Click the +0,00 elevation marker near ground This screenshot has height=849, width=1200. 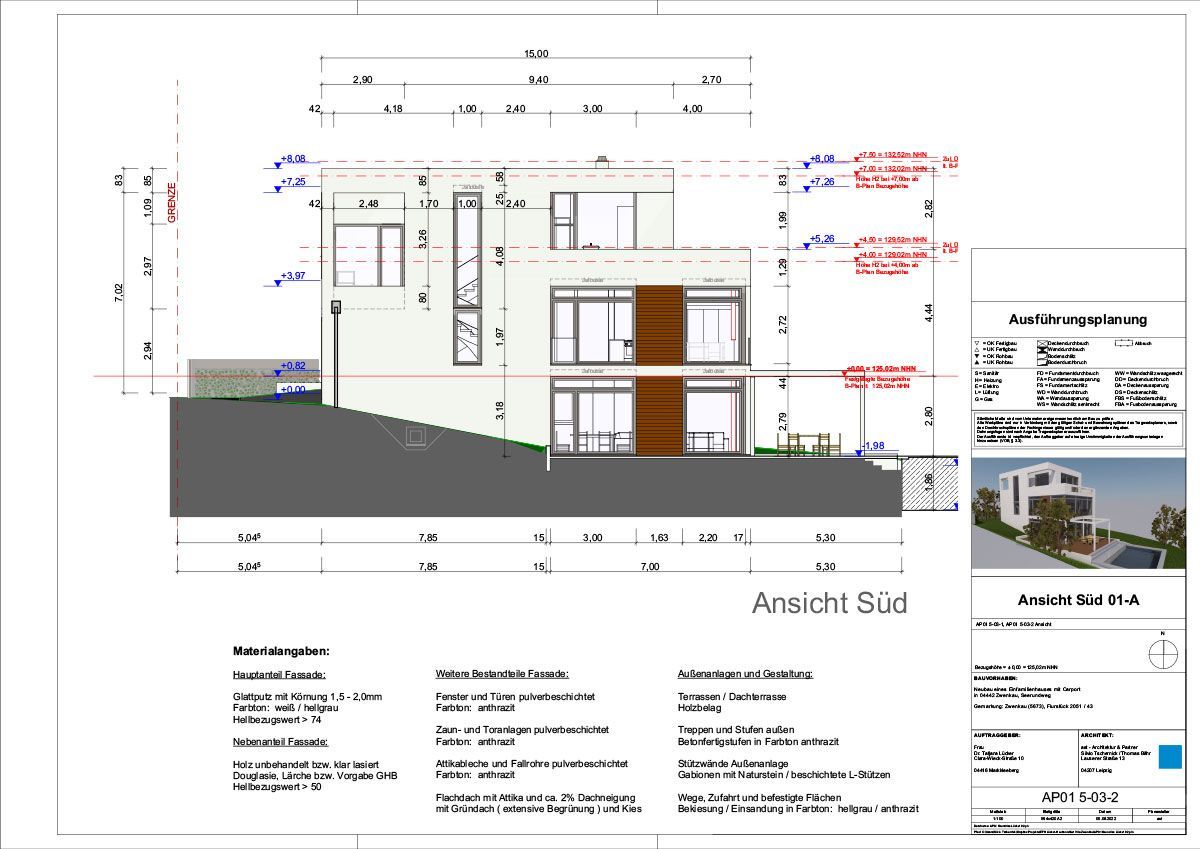(292, 390)
